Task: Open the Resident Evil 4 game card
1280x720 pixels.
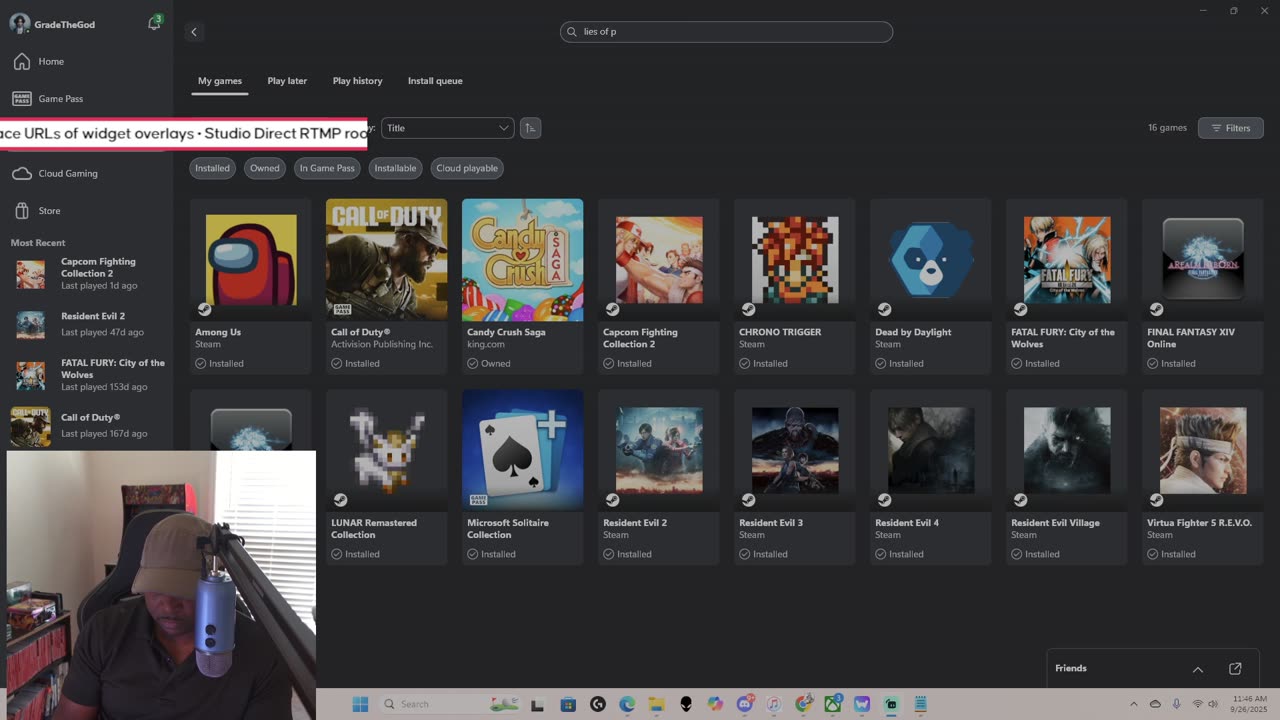Action: [931, 477]
